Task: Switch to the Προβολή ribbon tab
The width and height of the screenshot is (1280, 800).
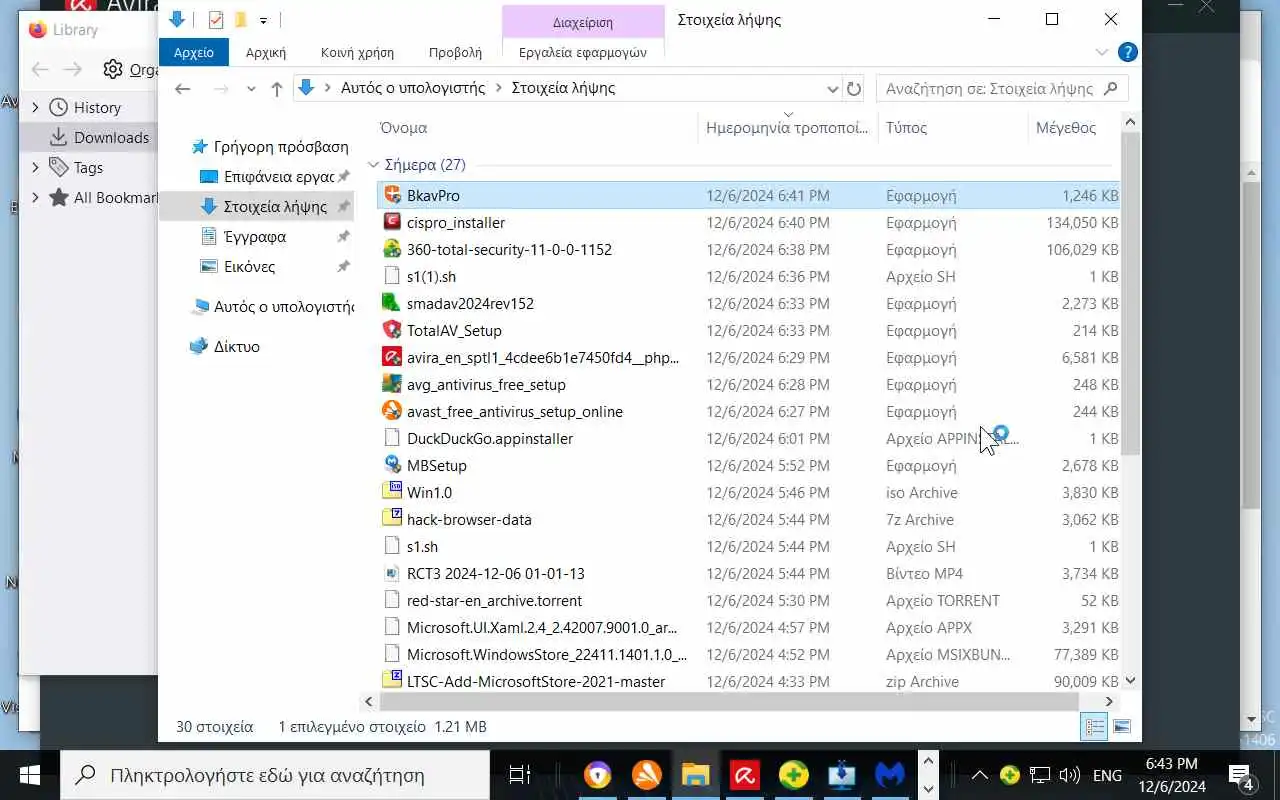Action: pyautogui.click(x=455, y=52)
